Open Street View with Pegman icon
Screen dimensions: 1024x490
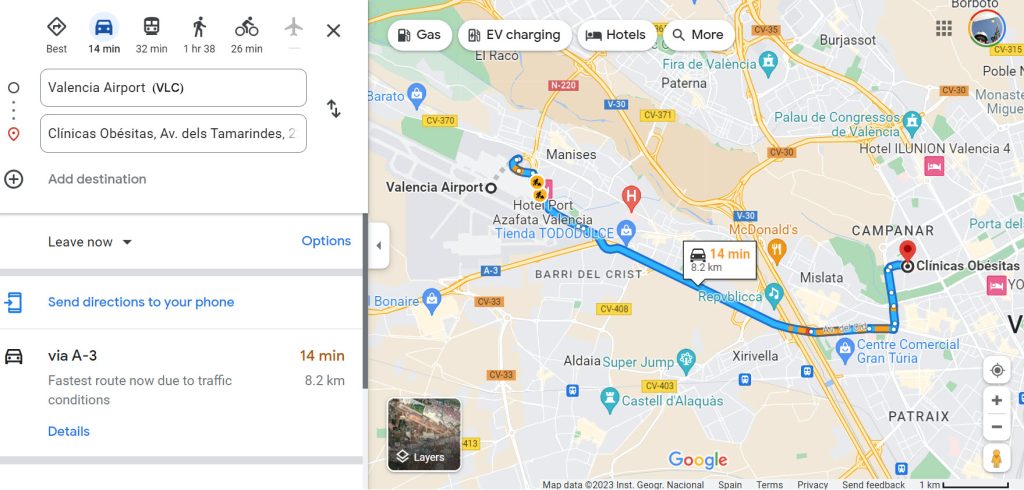997,458
